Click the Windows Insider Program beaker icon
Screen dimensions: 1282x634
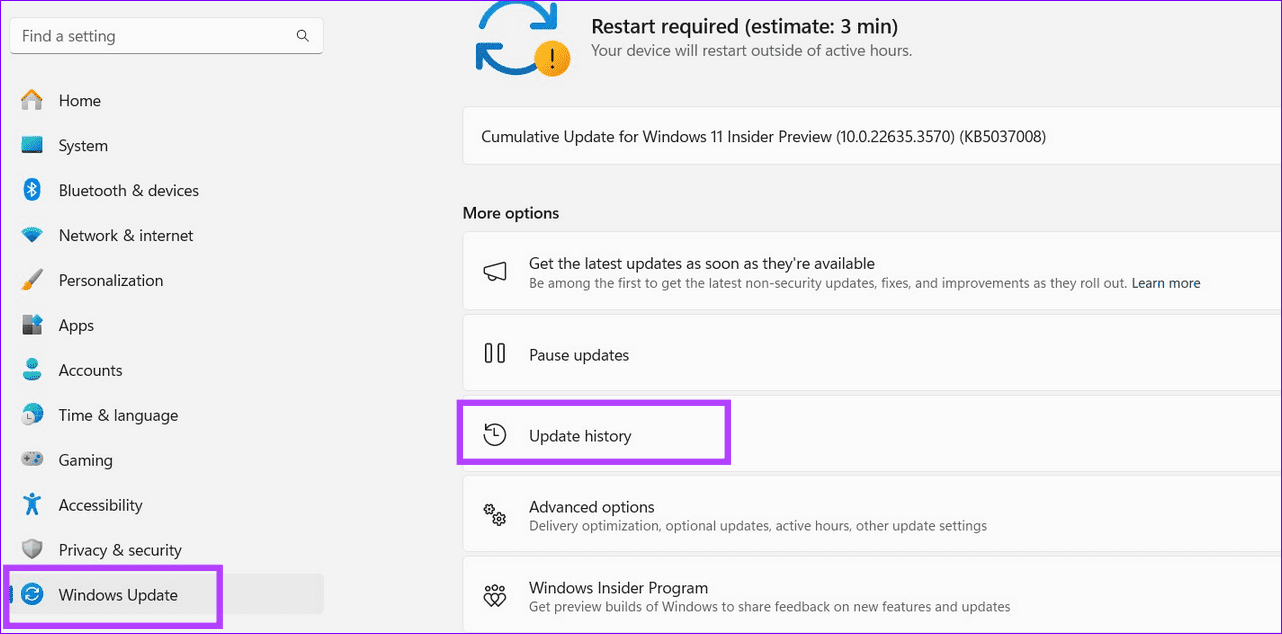pos(495,595)
